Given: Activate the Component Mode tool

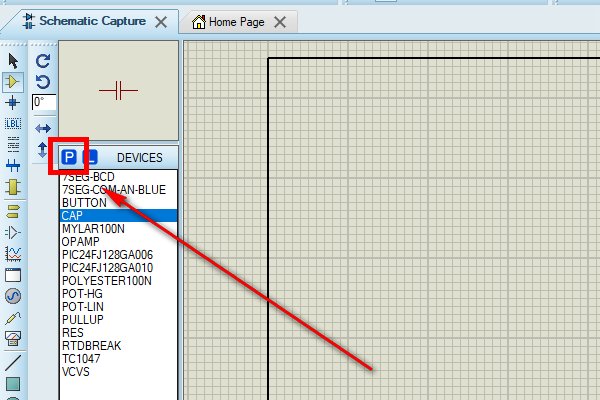Looking at the screenshot, I should pos(13,82).
